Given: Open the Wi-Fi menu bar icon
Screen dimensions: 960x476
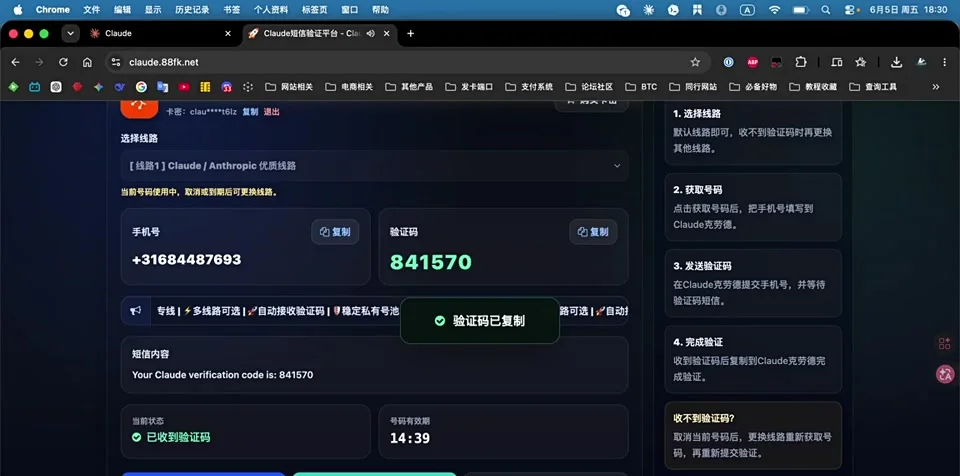Looking at the screenshot, I should 774,10.
